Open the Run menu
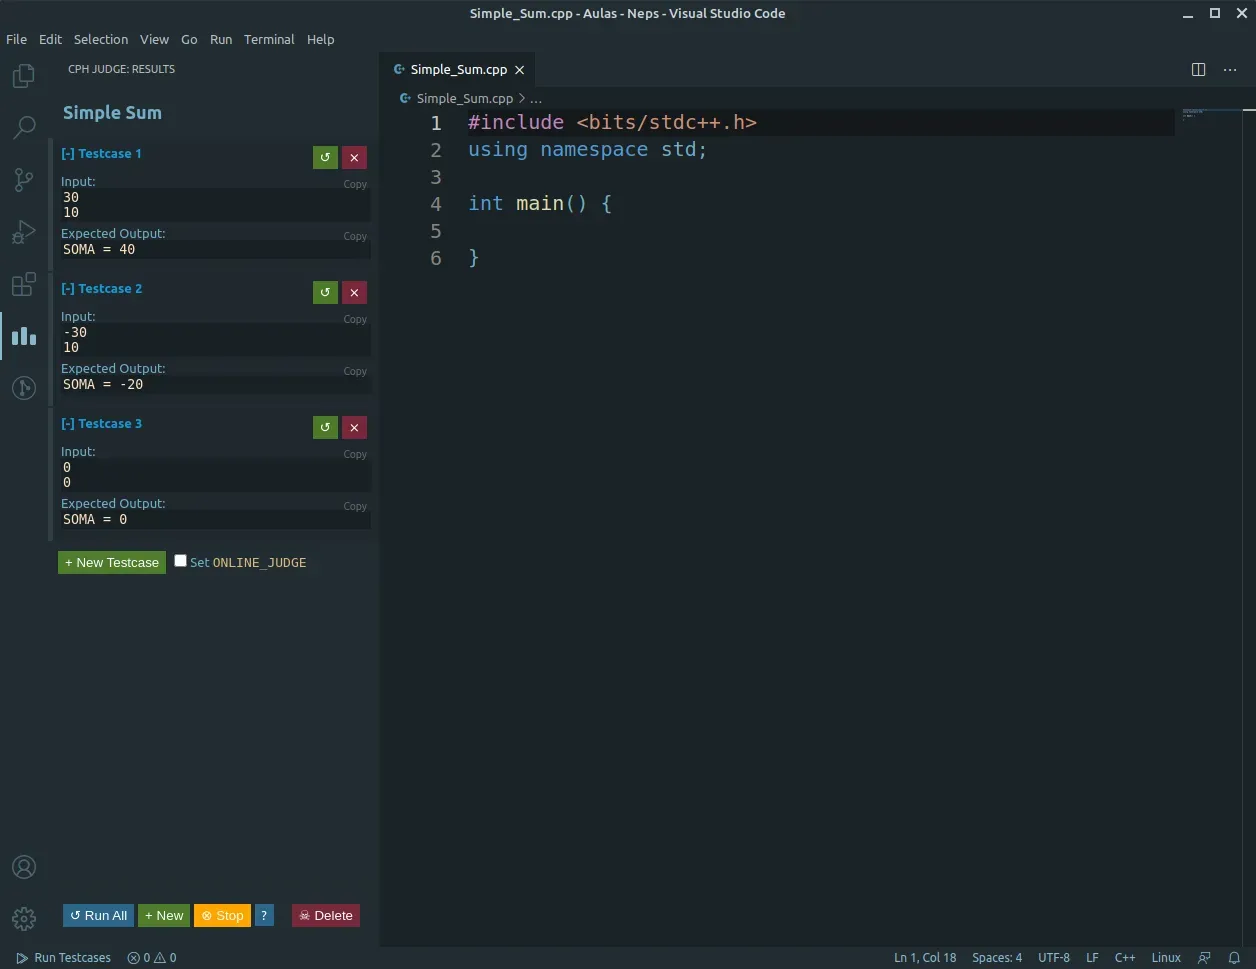The height and width of the screenshot is (969, 1256). [x=221, y=39]
